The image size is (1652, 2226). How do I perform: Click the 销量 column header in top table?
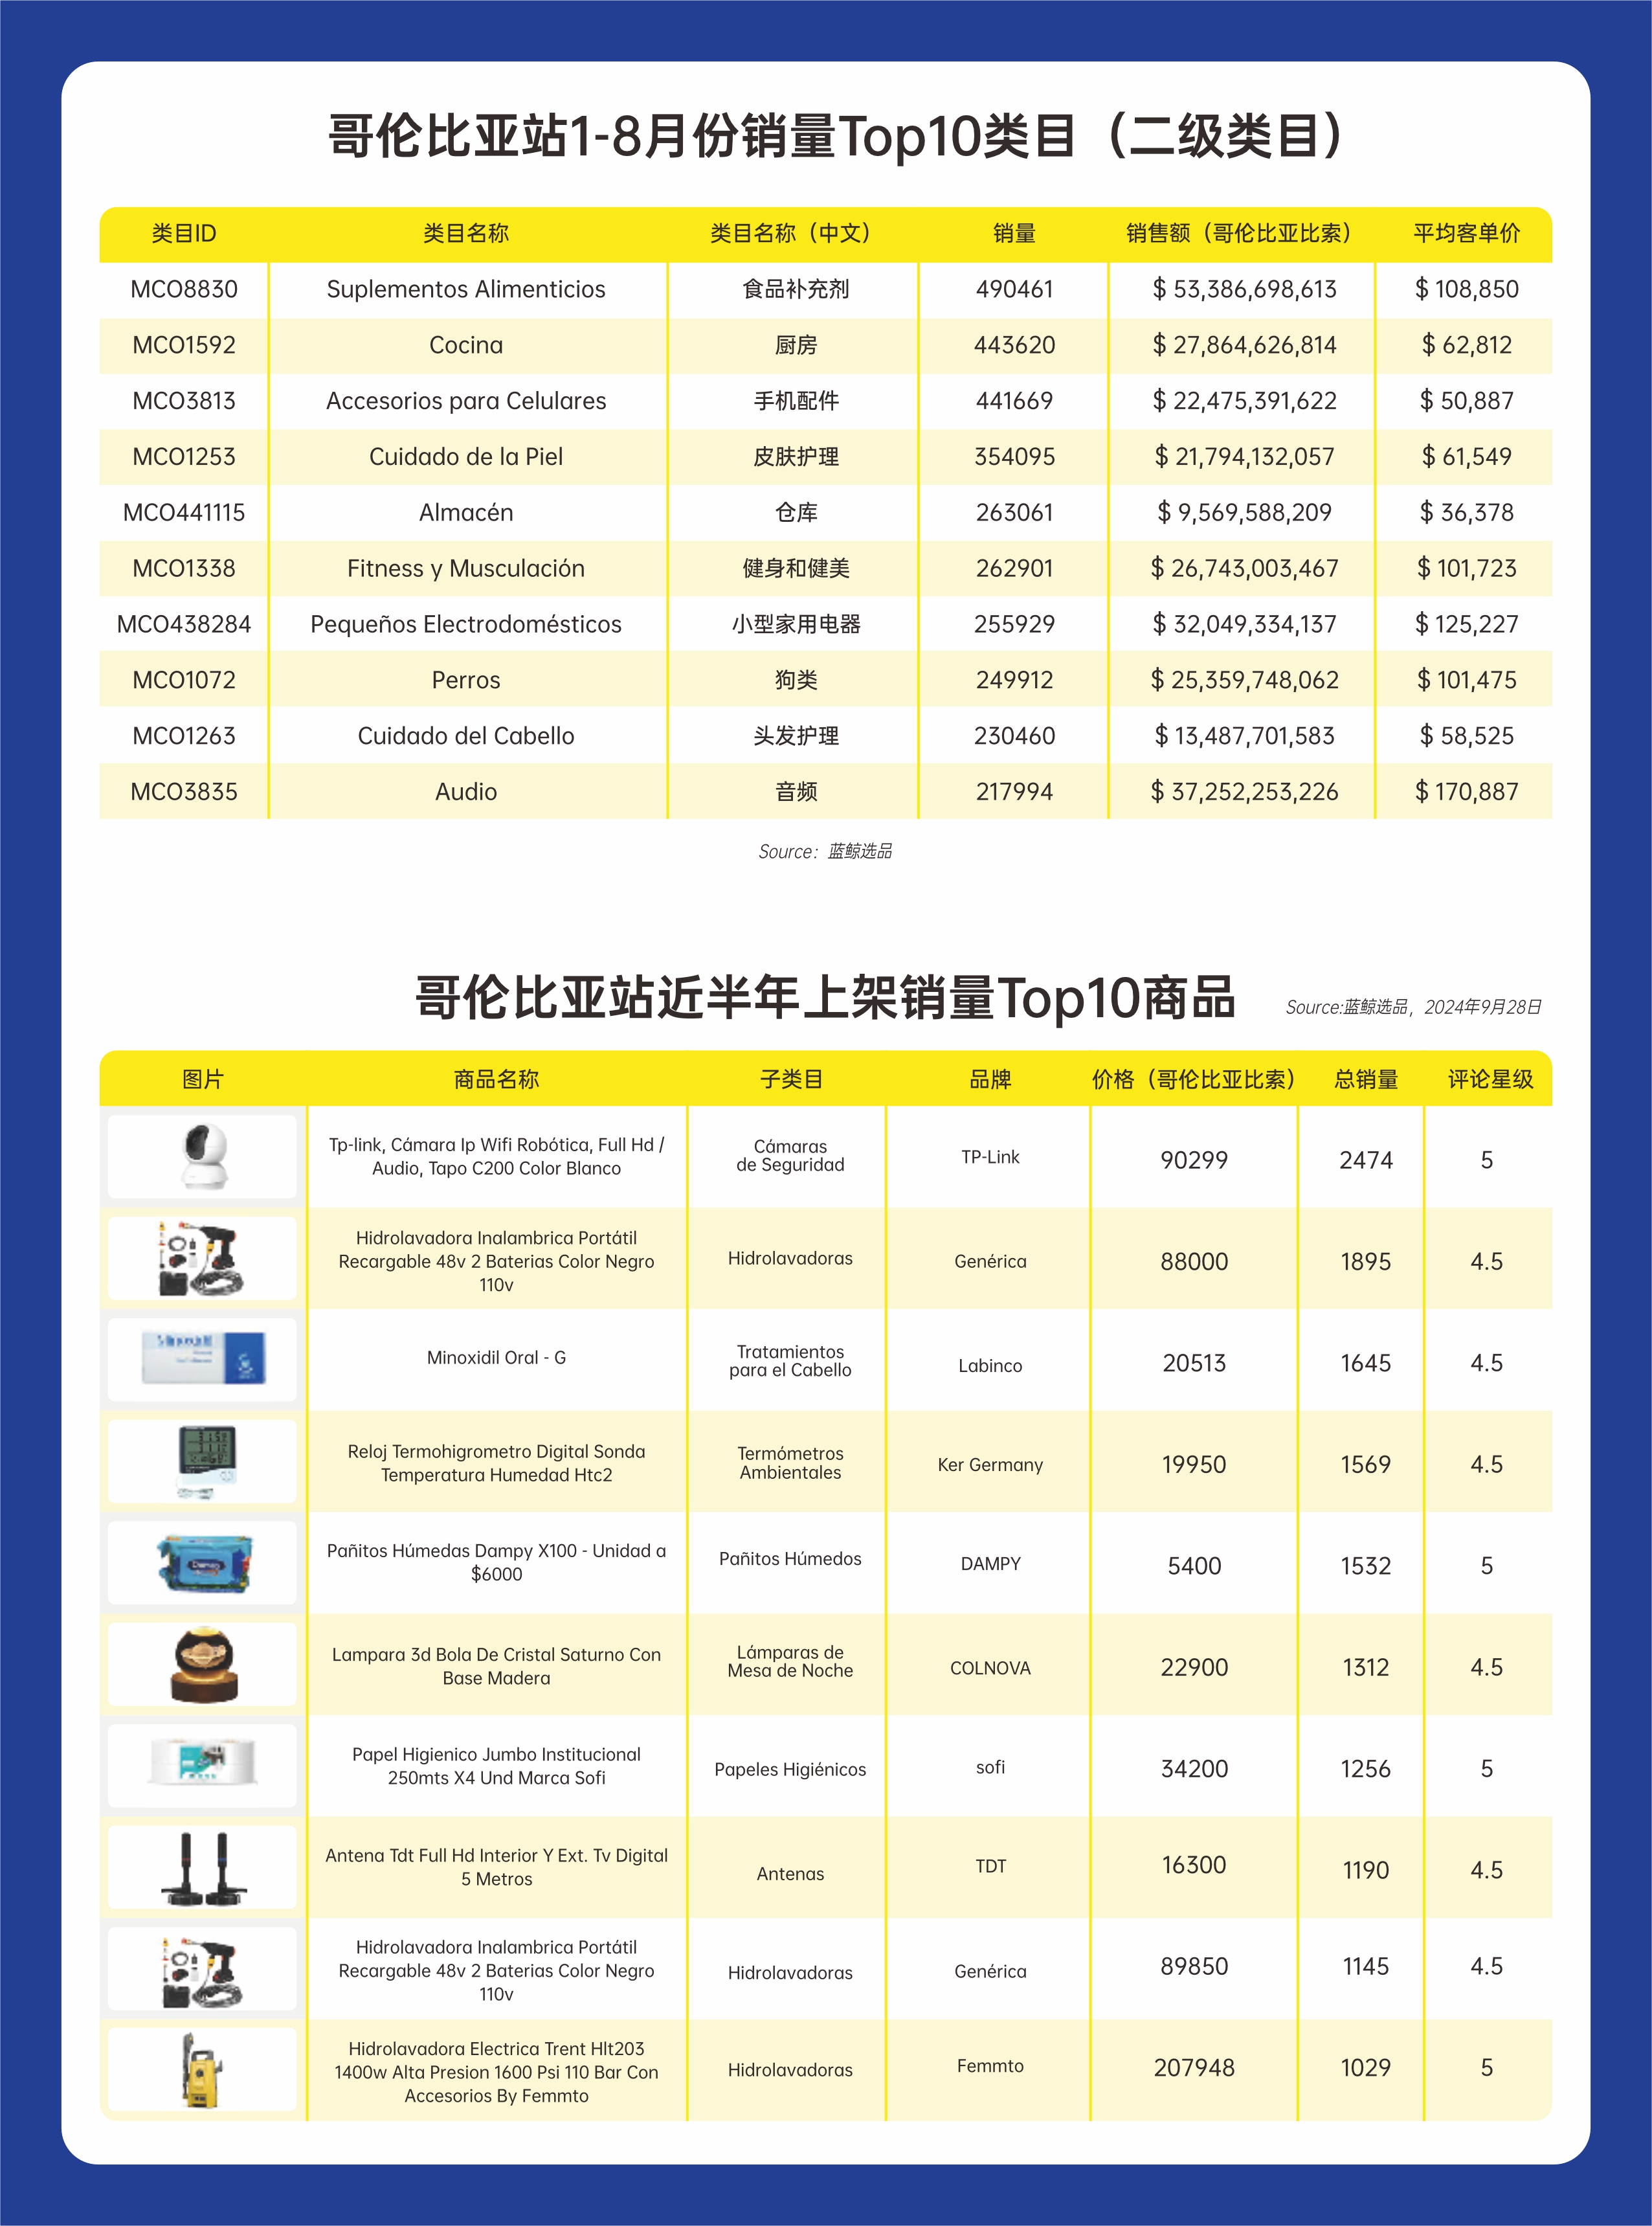pos(1014,234)
